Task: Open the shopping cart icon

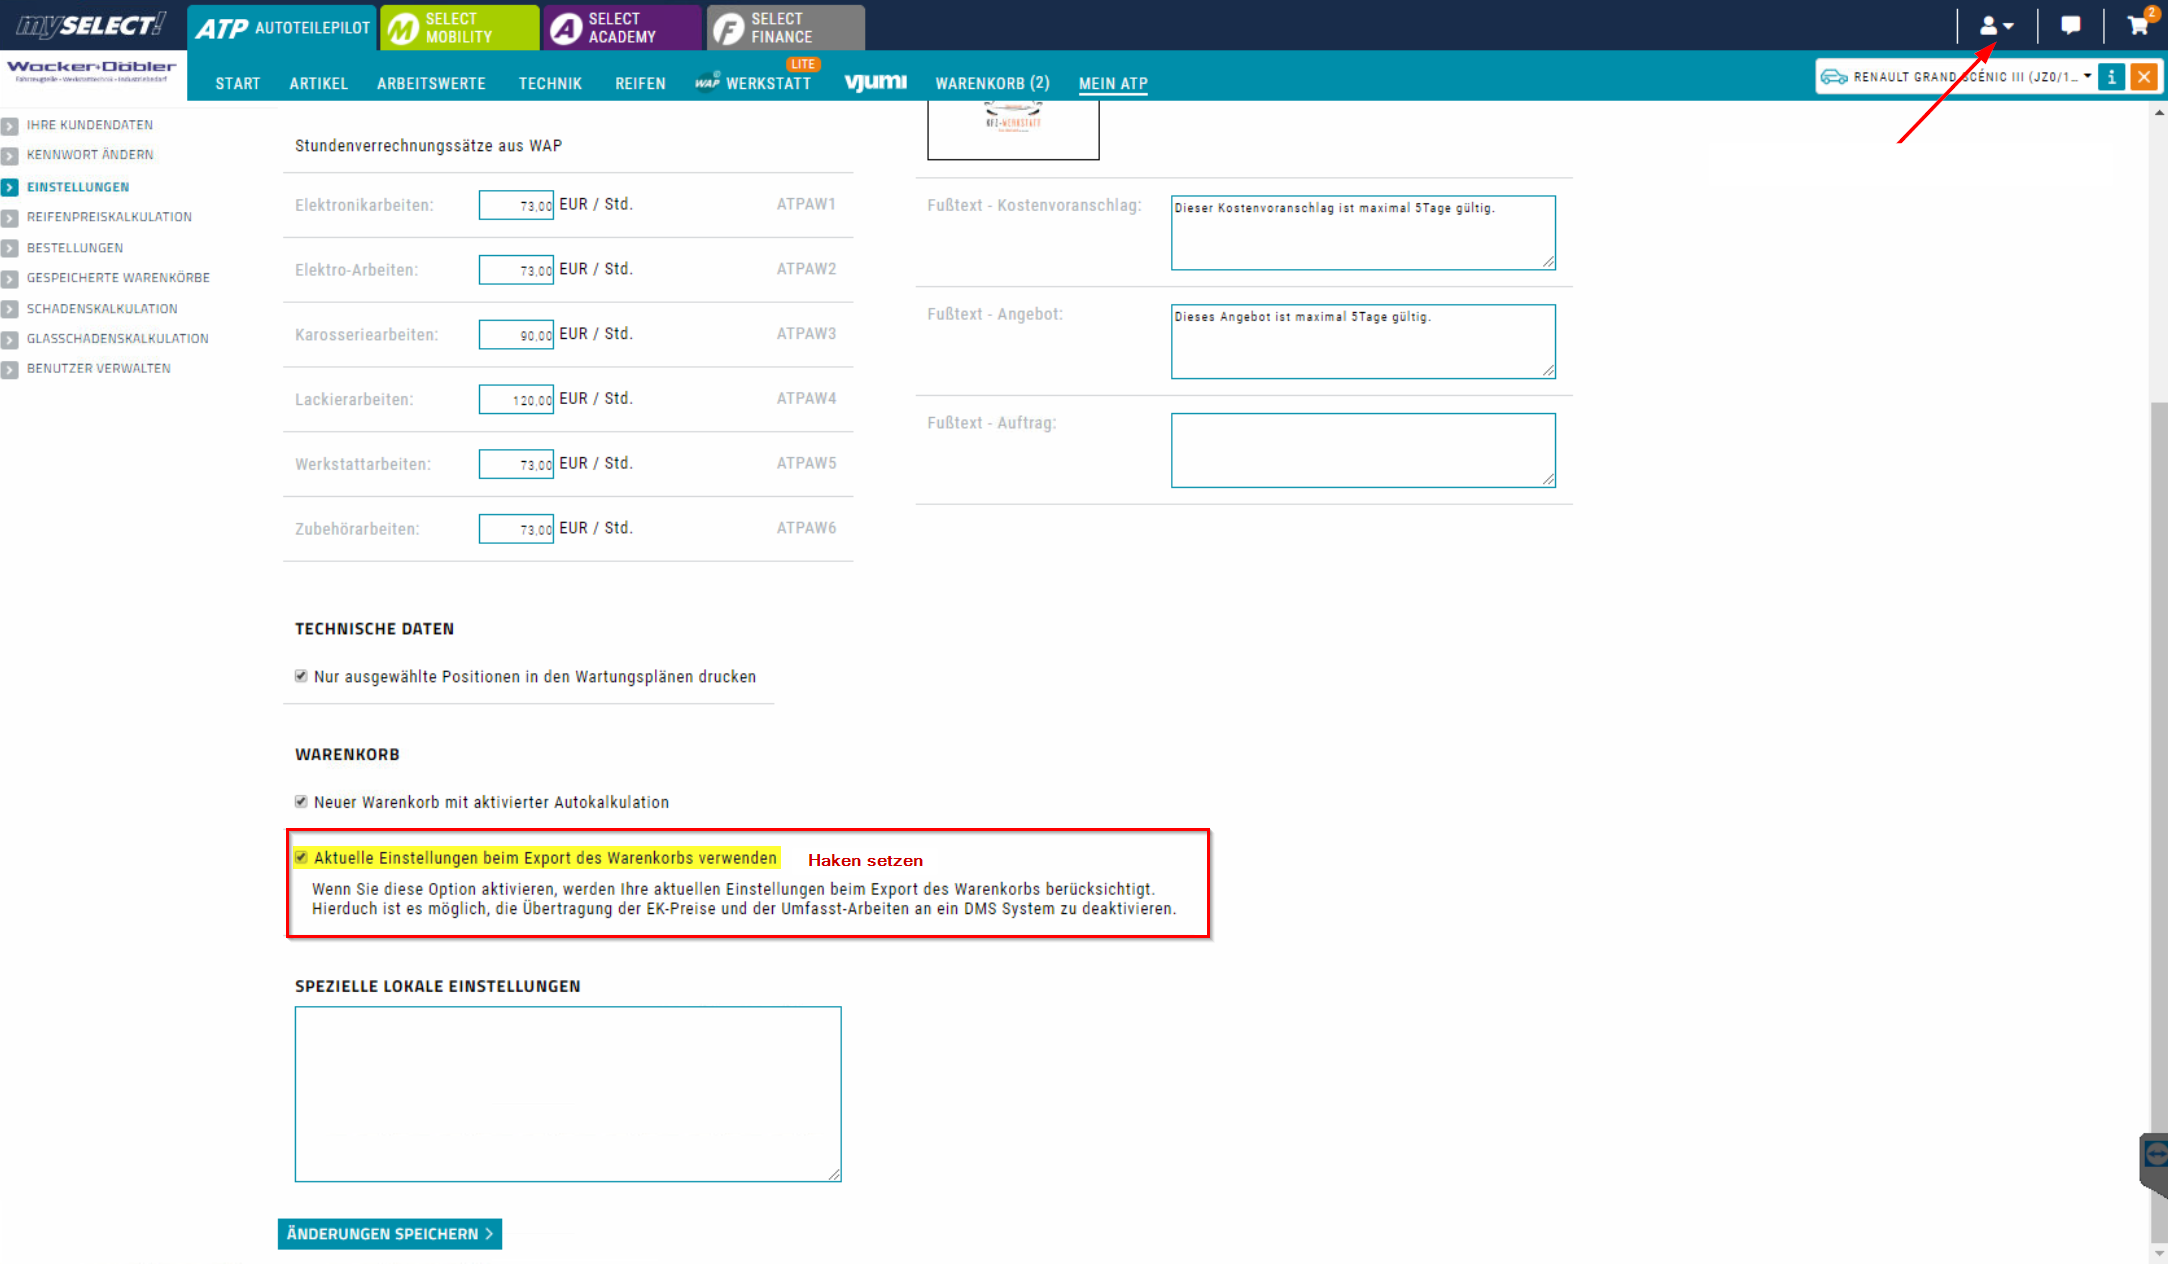Action: tap(2138, 24)
